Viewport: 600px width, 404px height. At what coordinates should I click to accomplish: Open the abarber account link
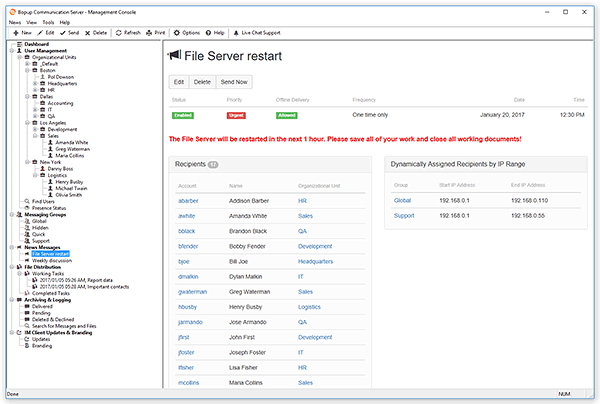click(188, 201)
